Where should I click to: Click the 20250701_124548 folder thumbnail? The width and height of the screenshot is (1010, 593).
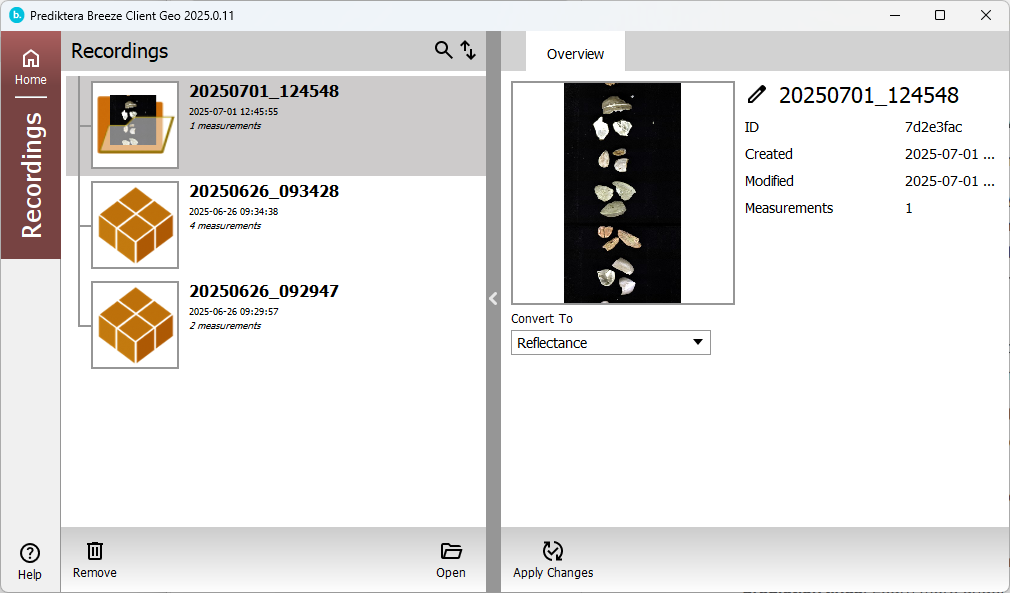click(135, 125)
